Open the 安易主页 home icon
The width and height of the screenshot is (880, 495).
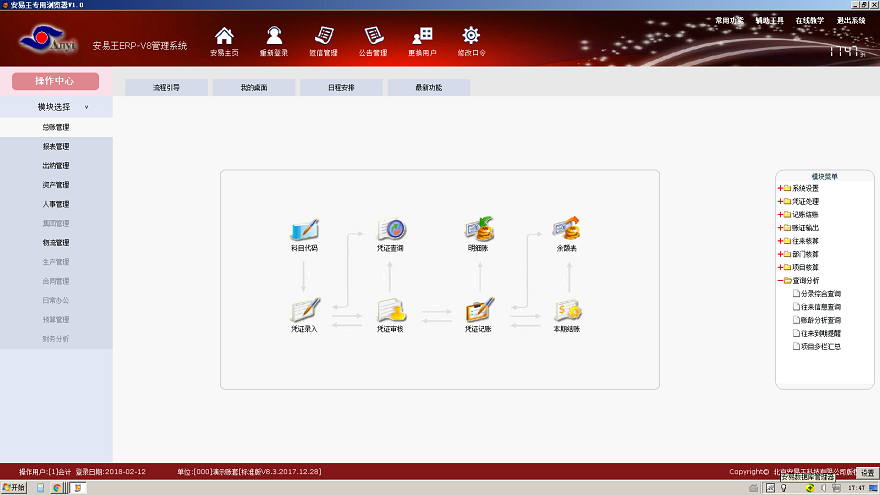(x=224, y=36)
